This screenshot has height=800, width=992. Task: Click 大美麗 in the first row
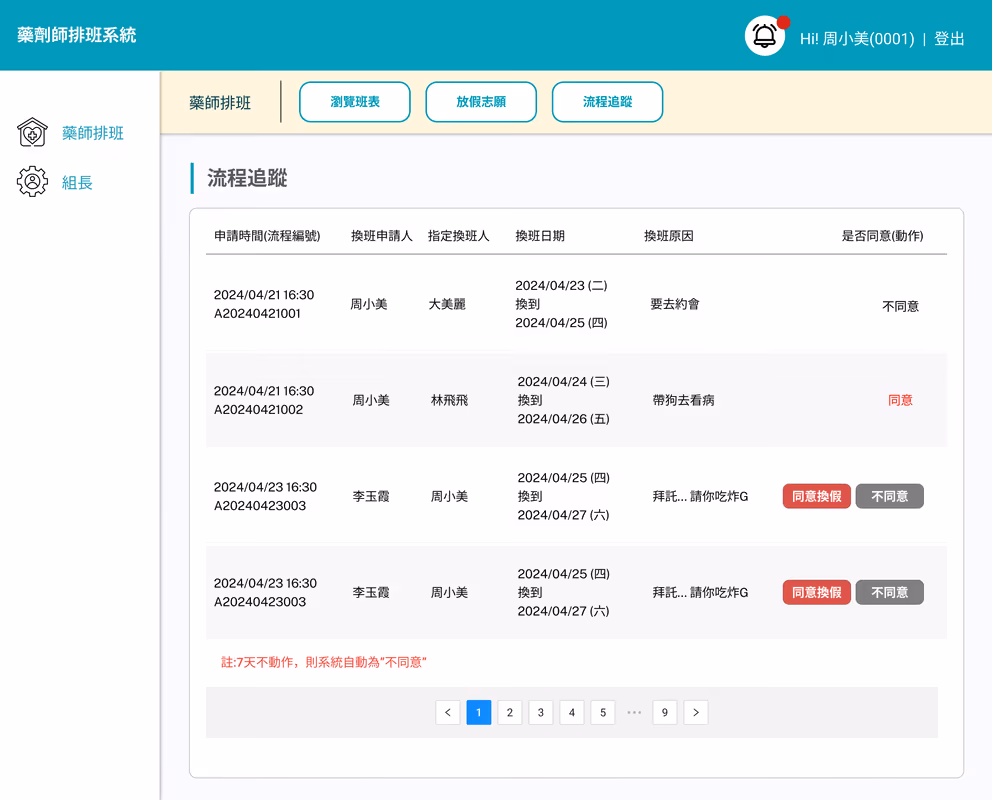click(447, 304)
